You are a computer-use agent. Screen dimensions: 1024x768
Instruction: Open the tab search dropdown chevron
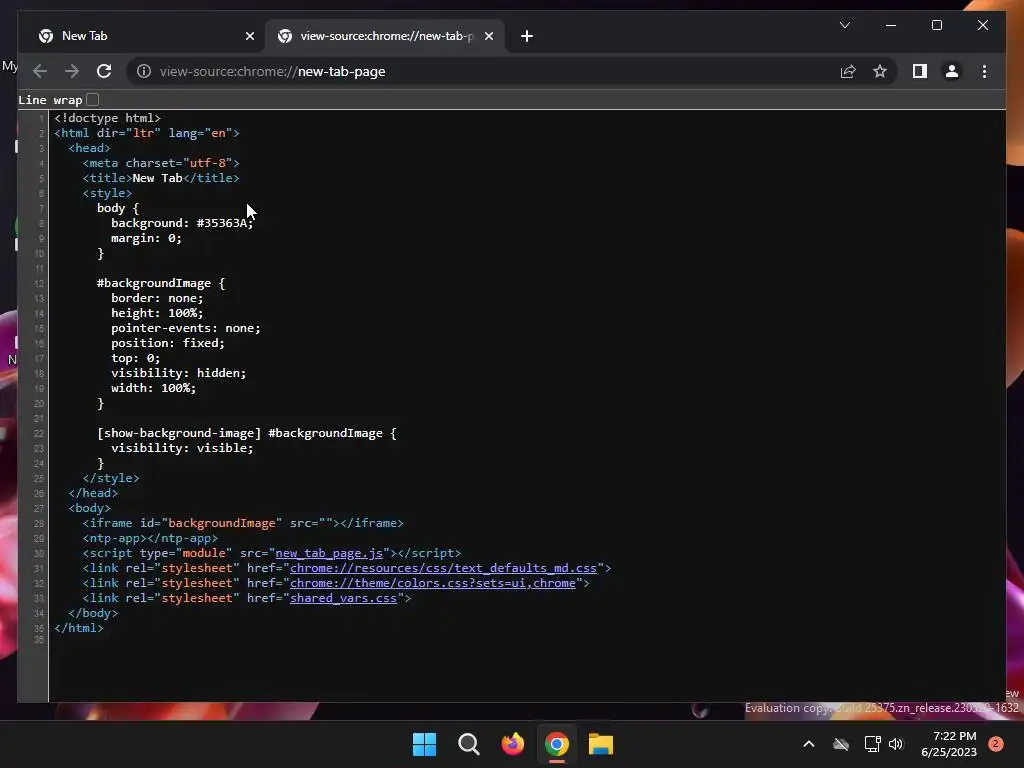(x=844, y=25)
